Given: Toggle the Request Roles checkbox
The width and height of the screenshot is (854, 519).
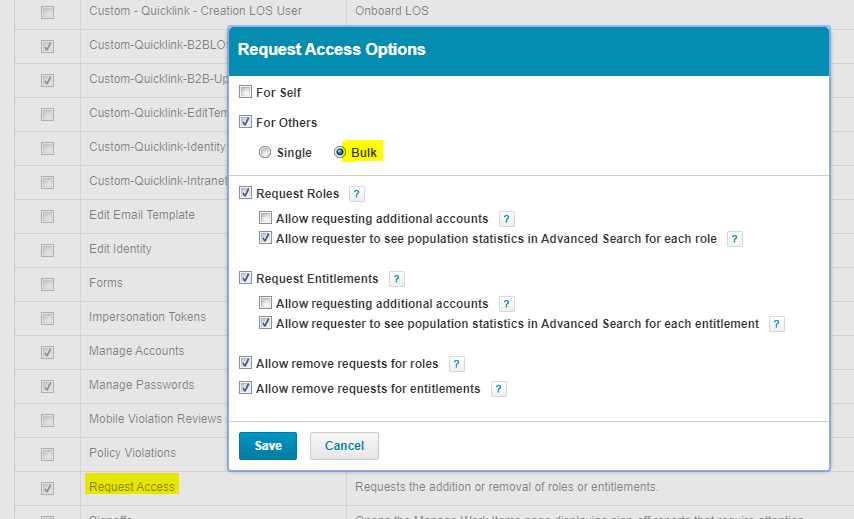Looking at the screenshot, I should pyautogui.click(x=246, y=193).
